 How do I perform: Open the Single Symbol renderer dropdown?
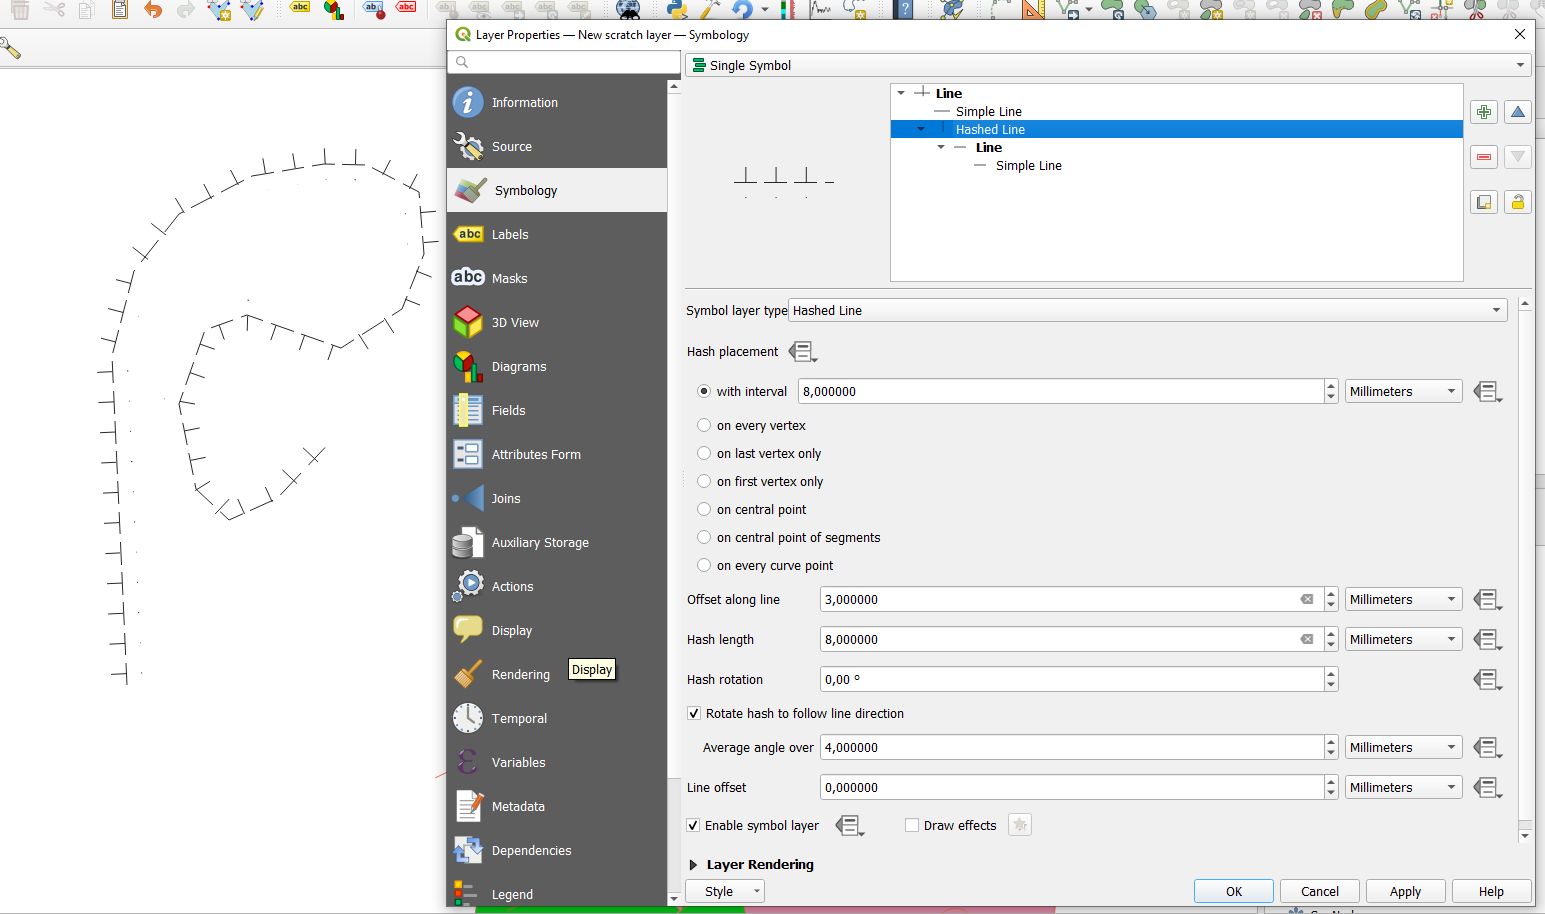pyautogui.click(x=1108, y=65)
